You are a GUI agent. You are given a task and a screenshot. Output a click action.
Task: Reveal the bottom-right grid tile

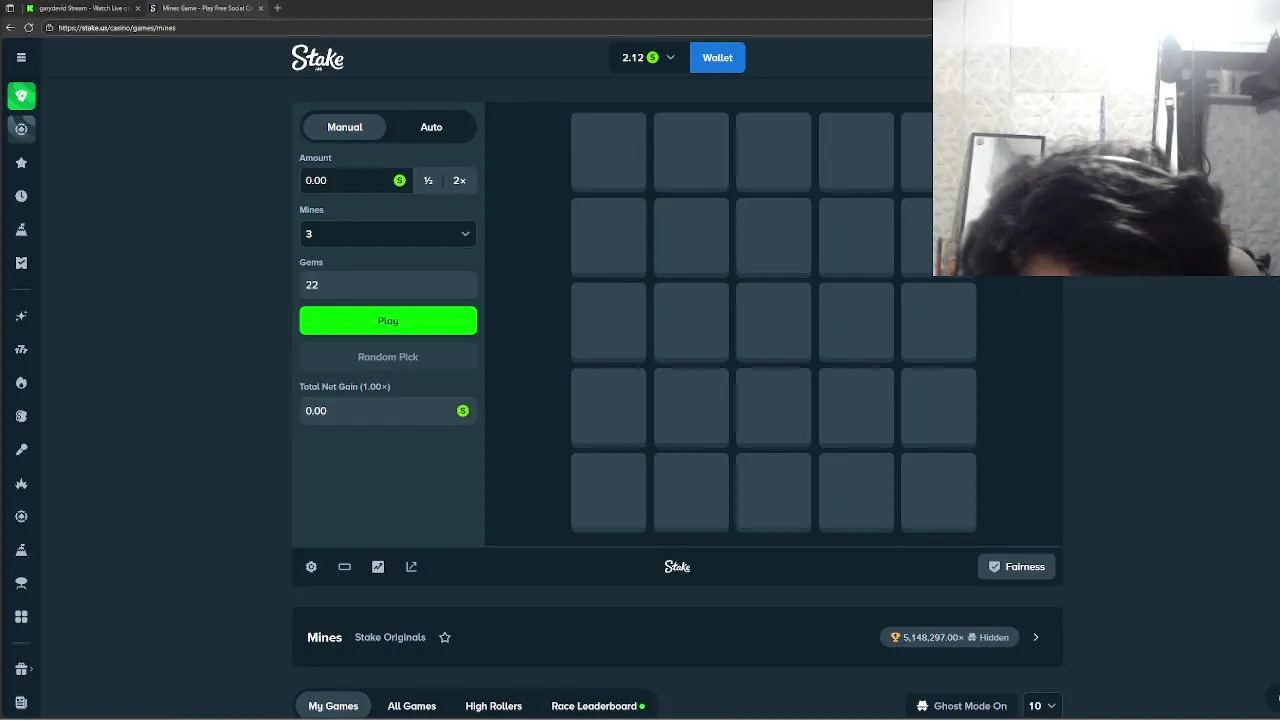click(x=938, y=491)
